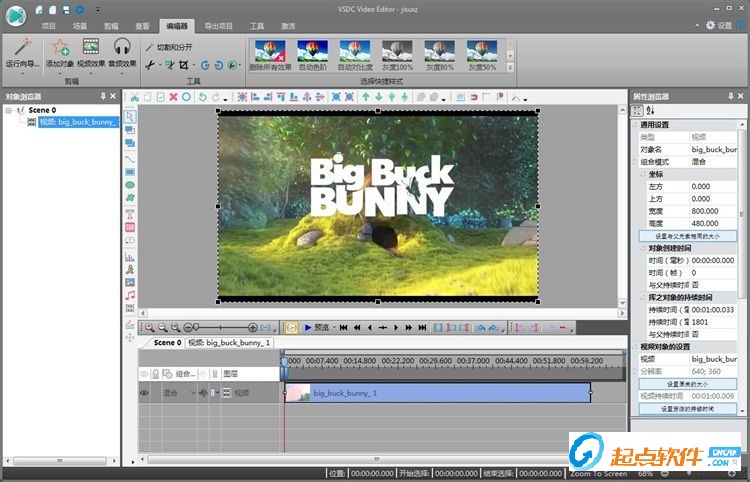Image resolution: width=750 pixels, height=482 pixels.
Task: Select the rectangle shape tool
Action: [130, 172]
